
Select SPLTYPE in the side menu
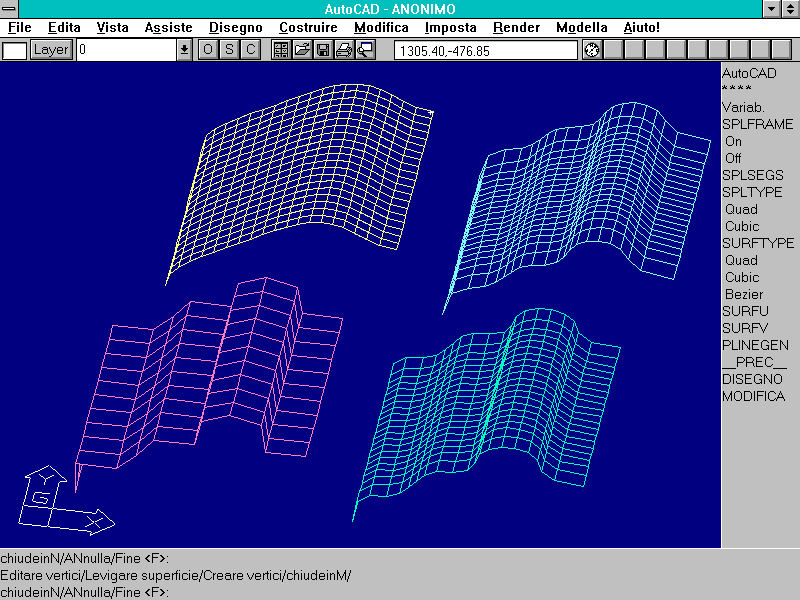(x=752, y=192)
